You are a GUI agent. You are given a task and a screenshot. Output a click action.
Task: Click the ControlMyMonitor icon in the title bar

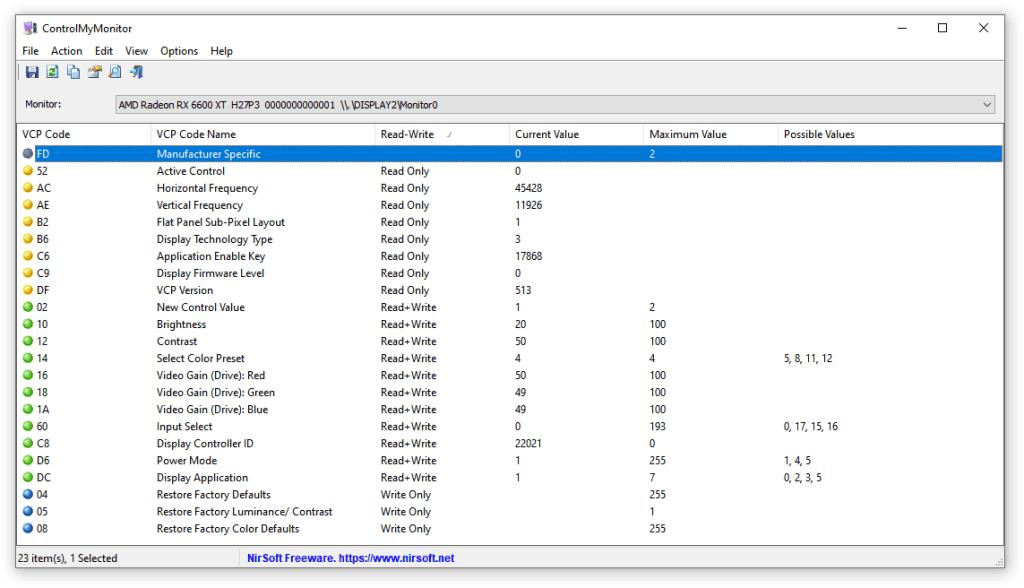point(30,28)
